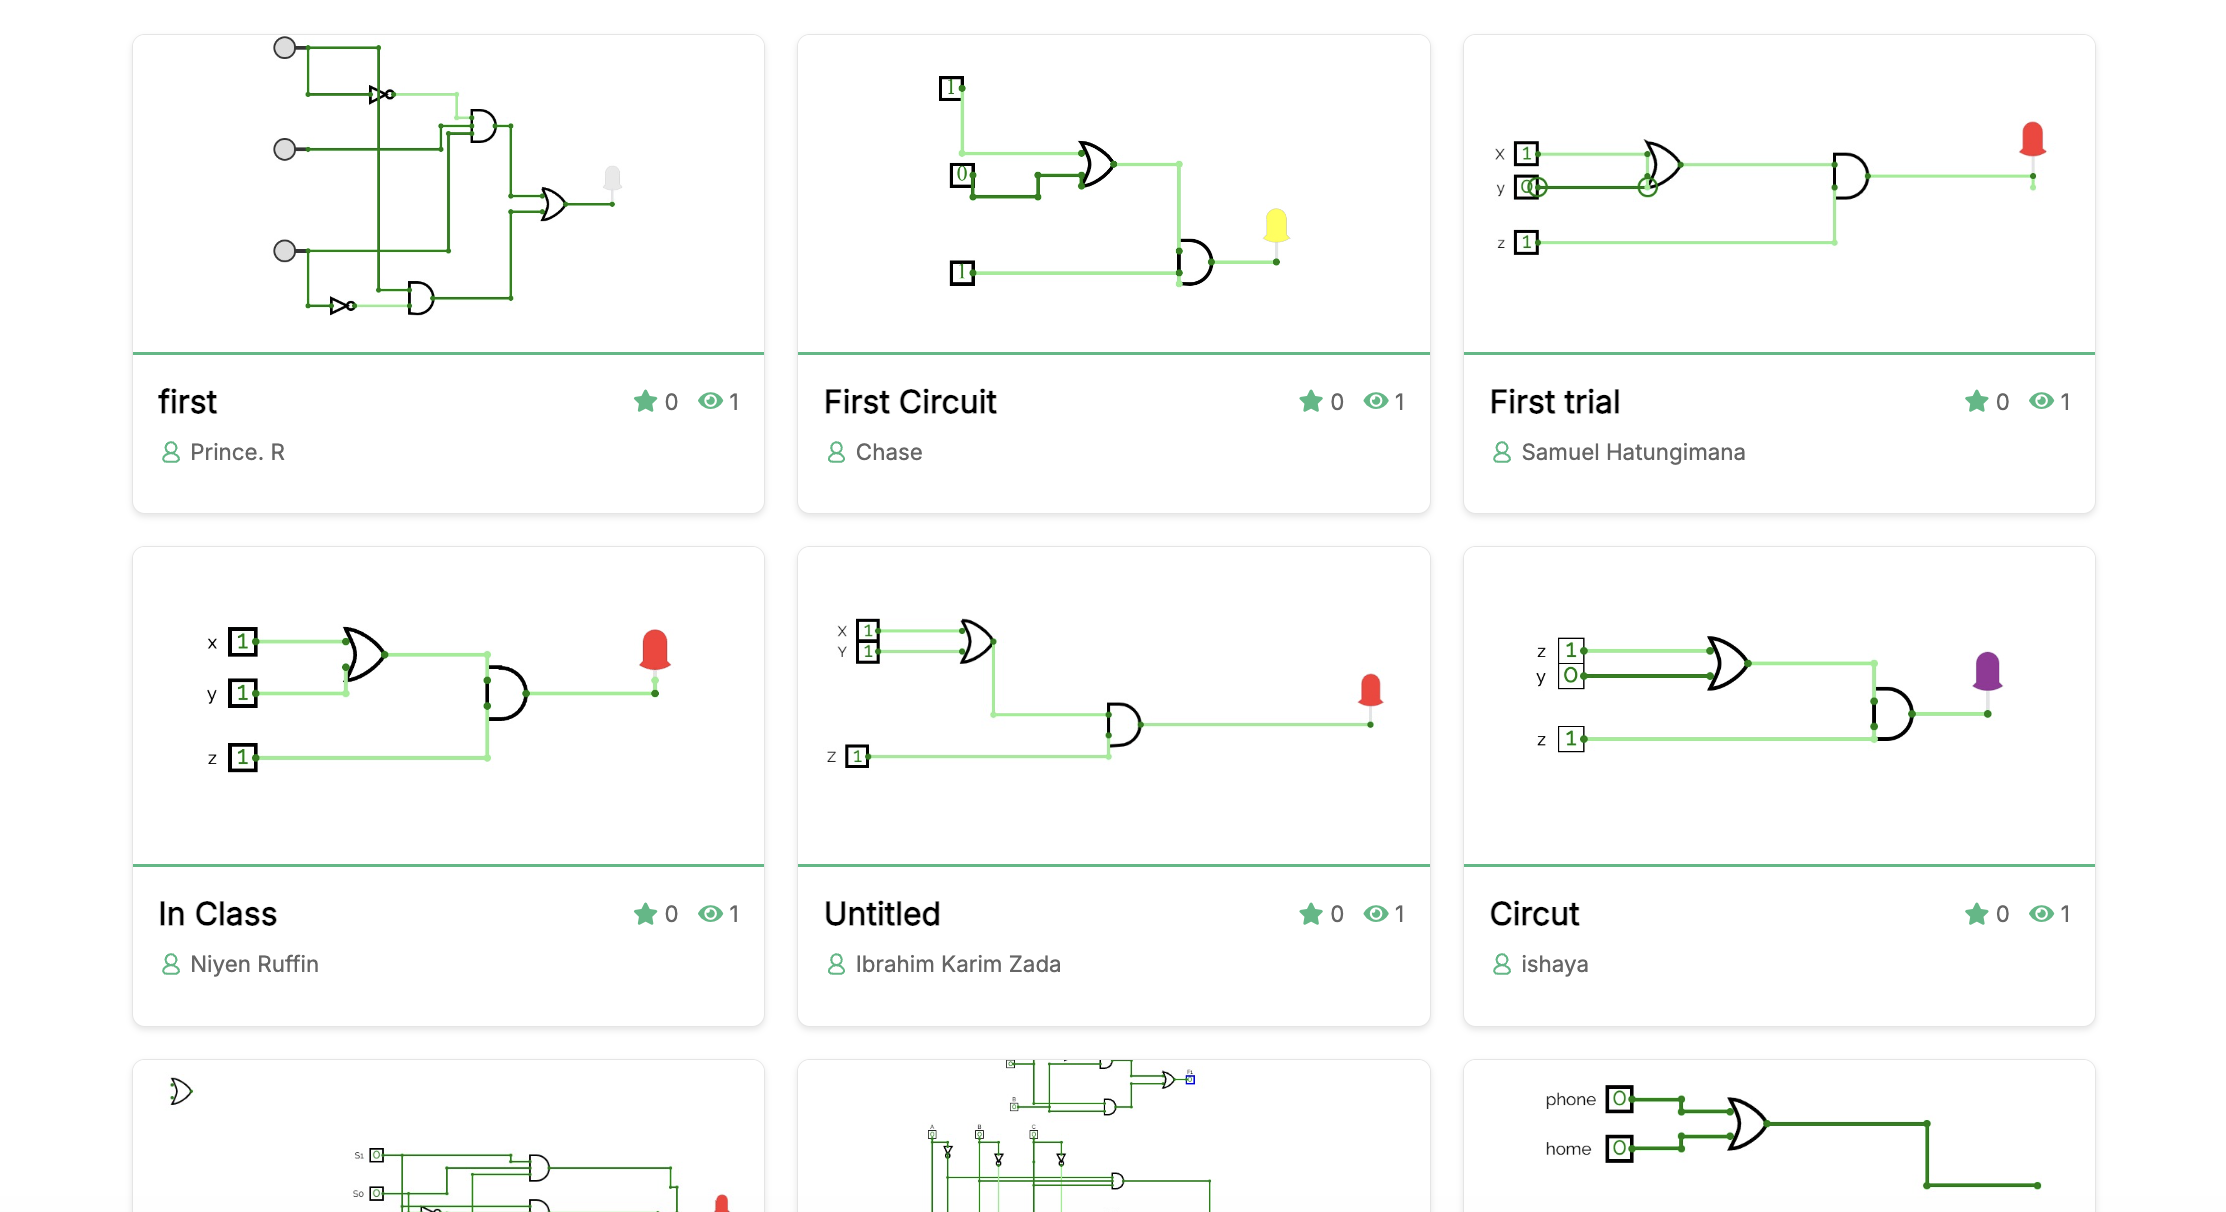Click the eye icon on "In Class"
Image resolution: width=2226 pixels, height=1212 pixels.
click(712, 913)
